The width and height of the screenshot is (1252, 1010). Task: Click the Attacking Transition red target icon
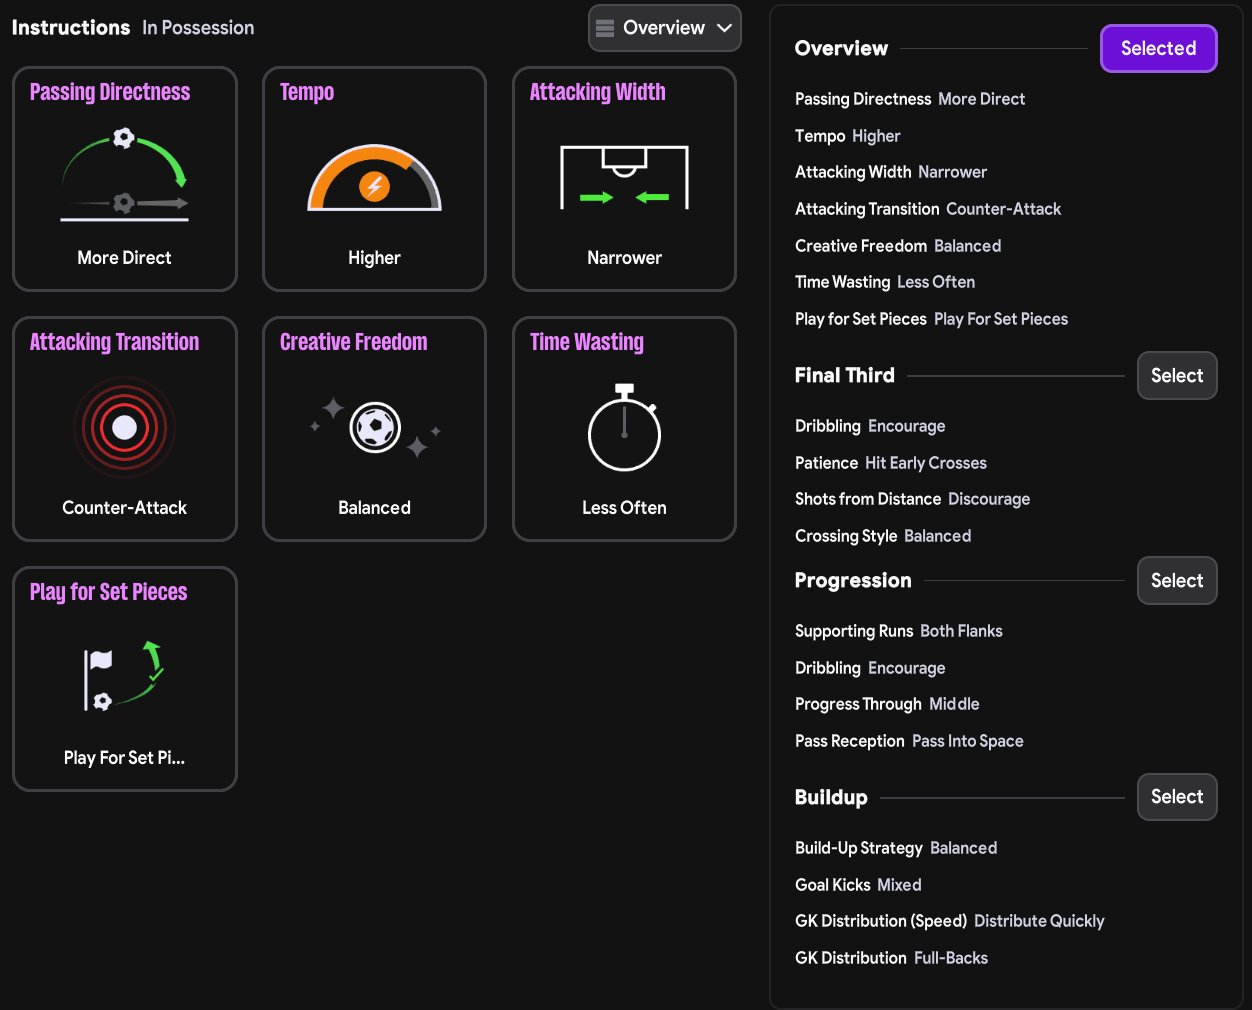[124, 427]
